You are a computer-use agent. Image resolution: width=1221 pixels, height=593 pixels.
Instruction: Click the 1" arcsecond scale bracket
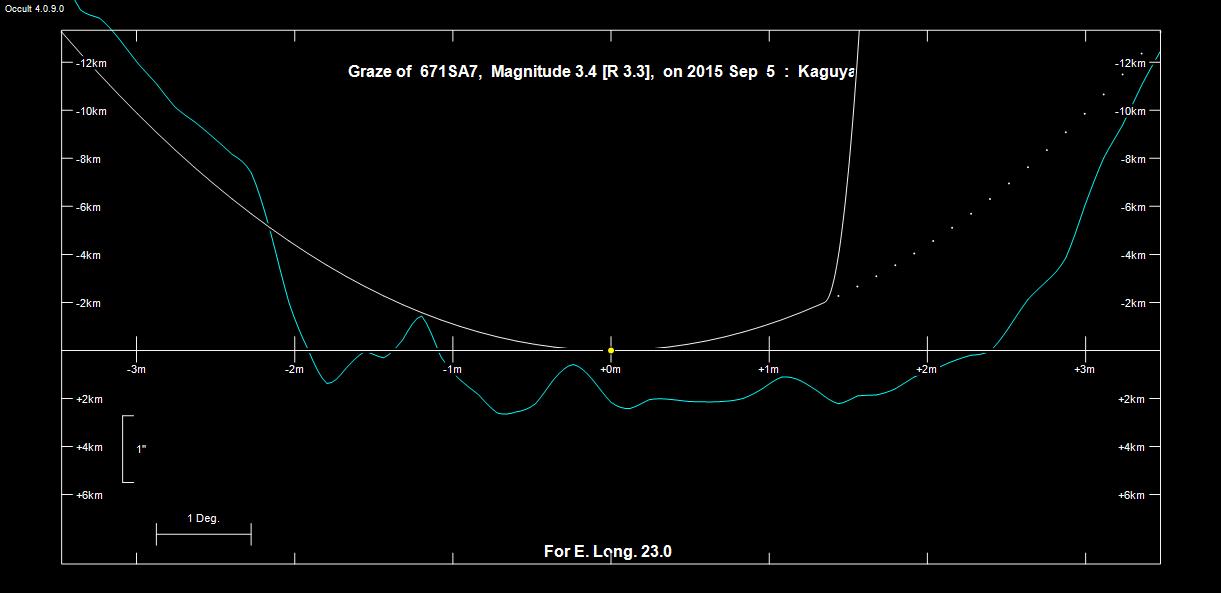click(128, 449)
